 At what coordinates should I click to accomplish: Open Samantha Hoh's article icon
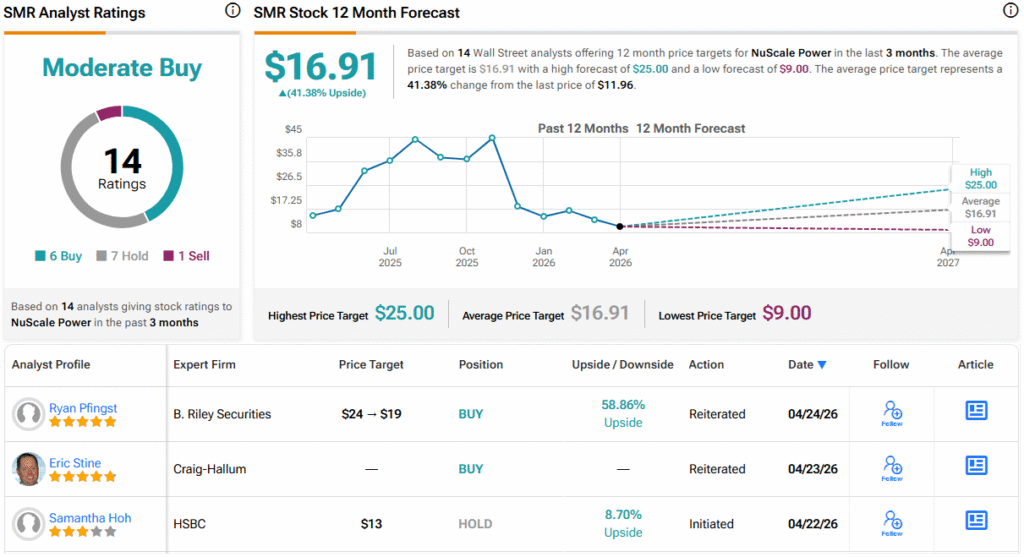[x=976, y=520]
